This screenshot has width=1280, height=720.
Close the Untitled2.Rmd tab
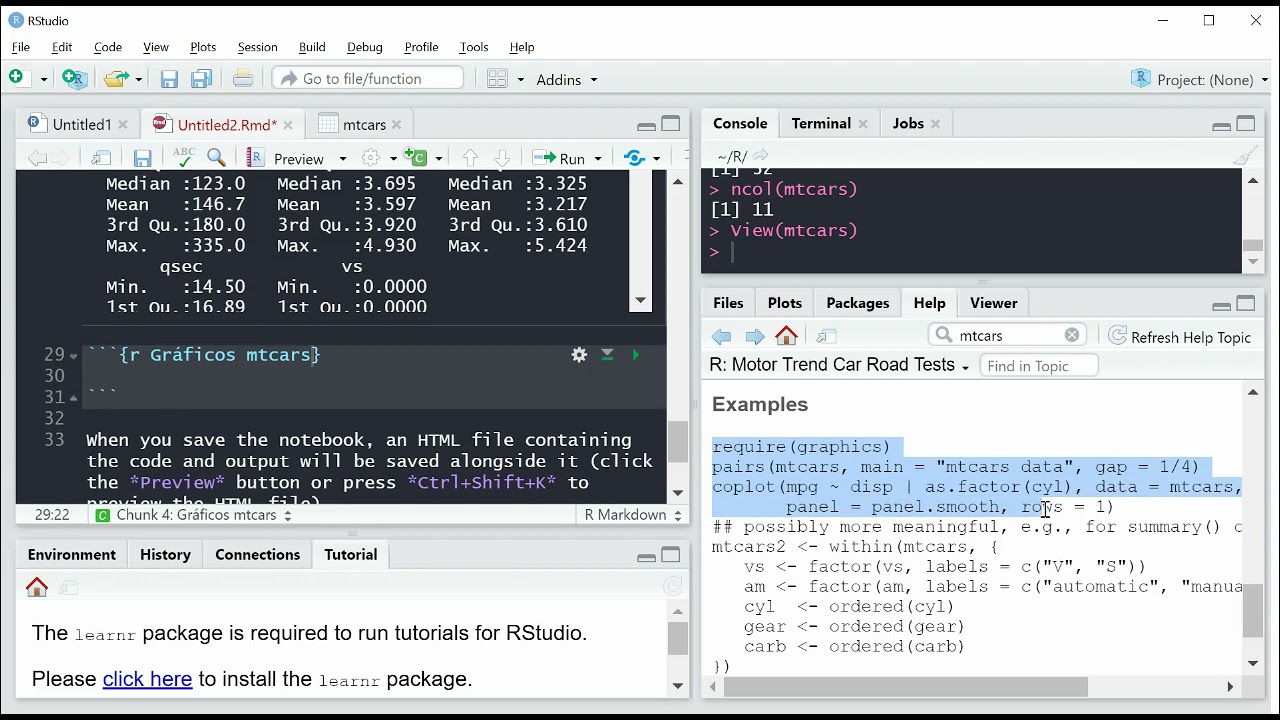288,125
